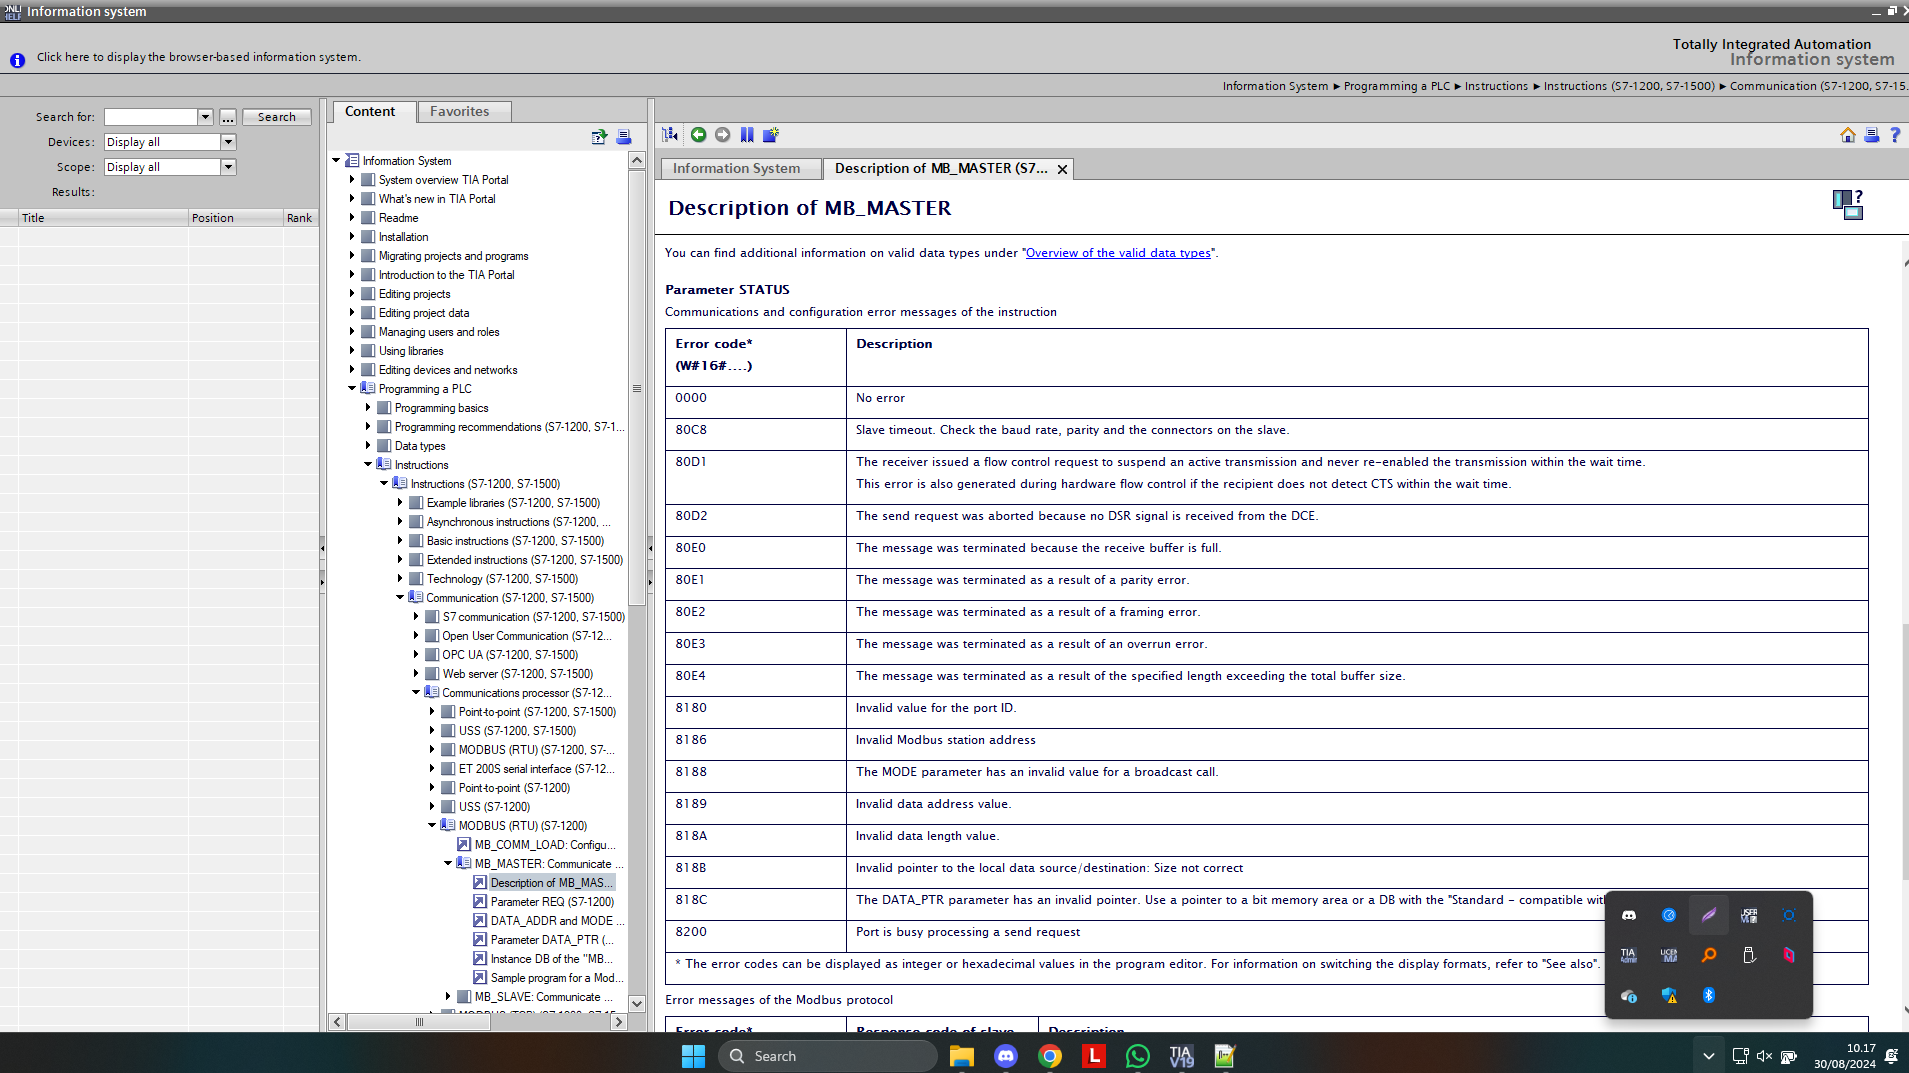Click the safely remove USB tray icon
Image resolution: width=1909 pixels, height=1073 pixels.
pos(1748,955)
